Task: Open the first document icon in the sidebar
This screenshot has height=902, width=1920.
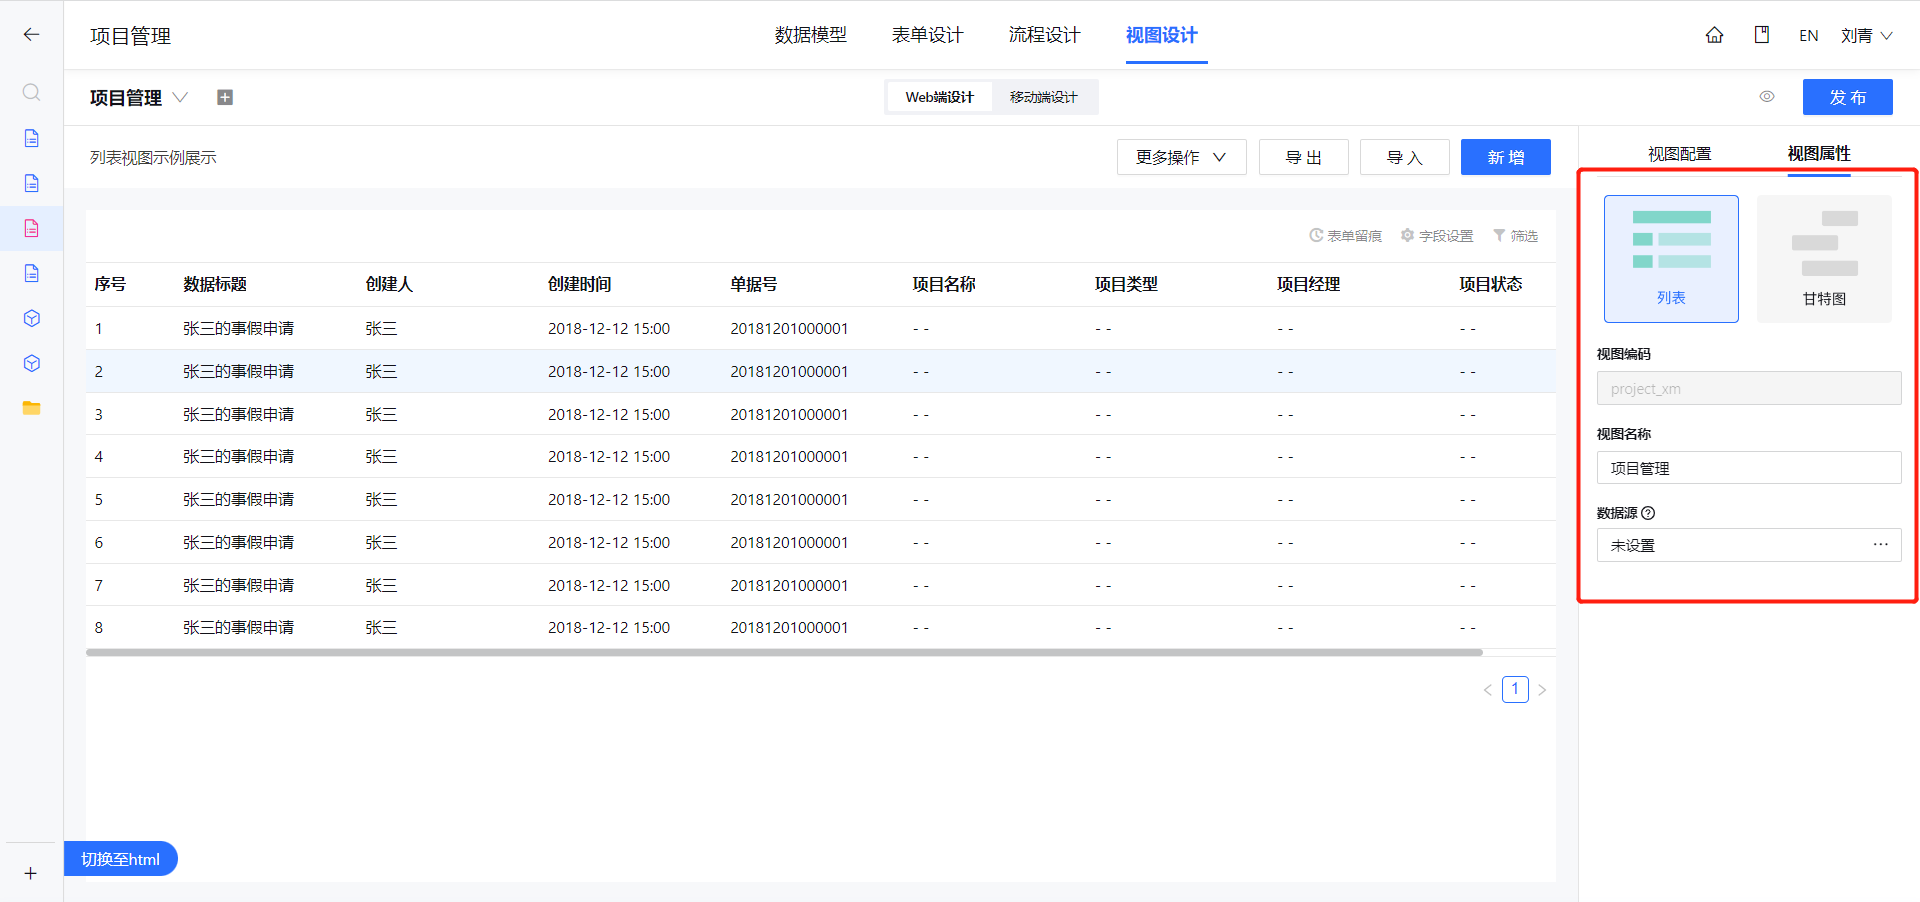Action: coord(31,138)
